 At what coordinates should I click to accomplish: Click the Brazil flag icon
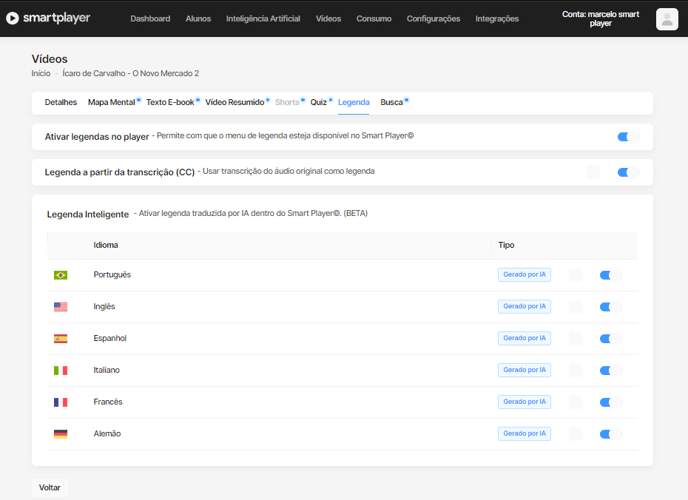(61, 275)
